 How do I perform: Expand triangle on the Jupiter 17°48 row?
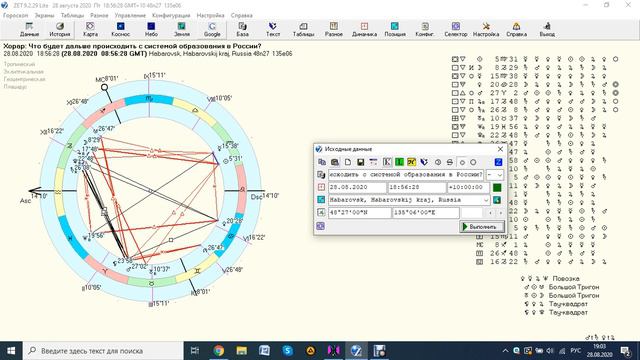463,101
